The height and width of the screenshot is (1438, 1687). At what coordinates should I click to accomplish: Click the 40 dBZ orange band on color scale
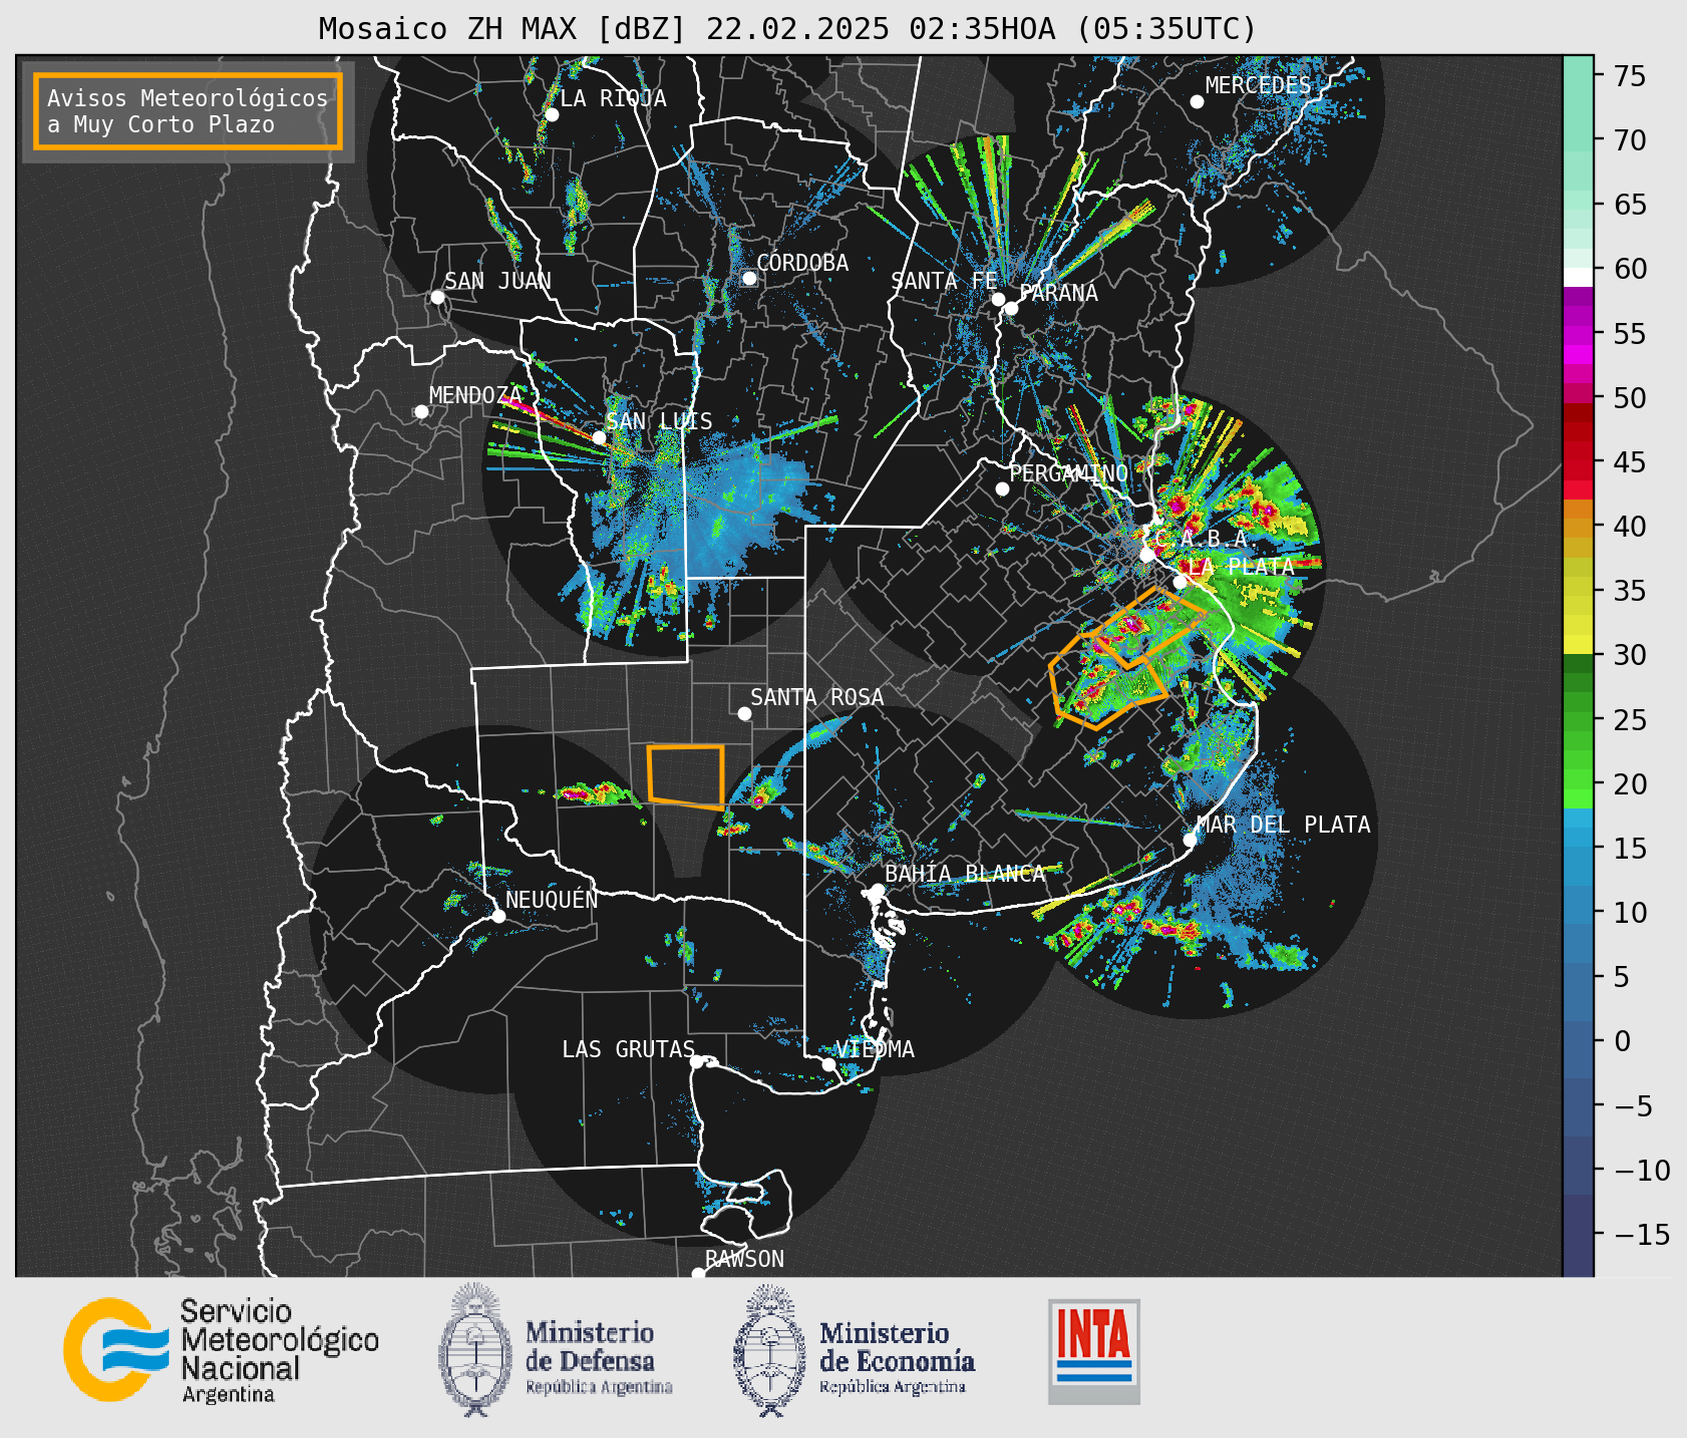pyautogui.click(x=1578, y=526)
